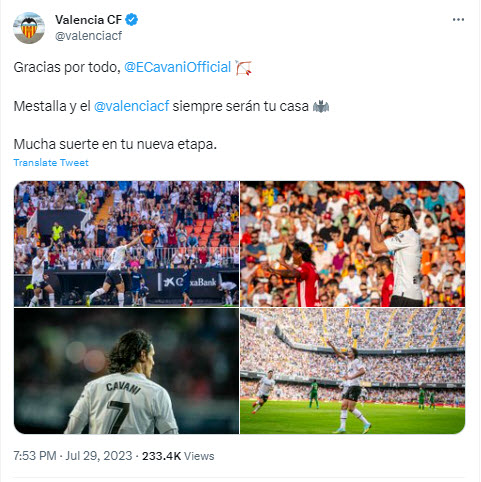Screen dimensions: 481x482
Task: Open the @valenciacf mention in tweet text
Action: tap(132, 106)
